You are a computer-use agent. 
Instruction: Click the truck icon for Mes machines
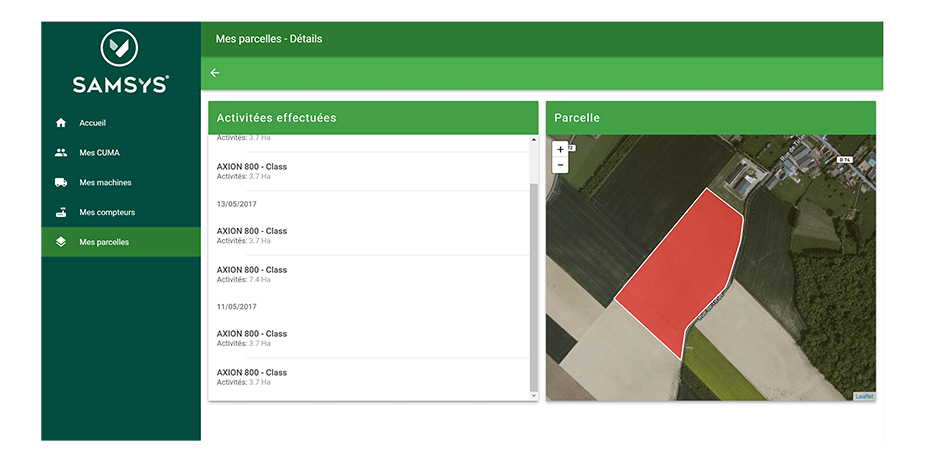tap(61, 183)
